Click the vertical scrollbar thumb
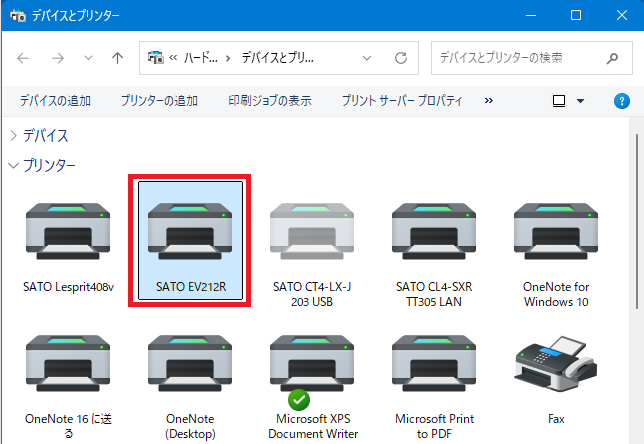 pos(637,221)
